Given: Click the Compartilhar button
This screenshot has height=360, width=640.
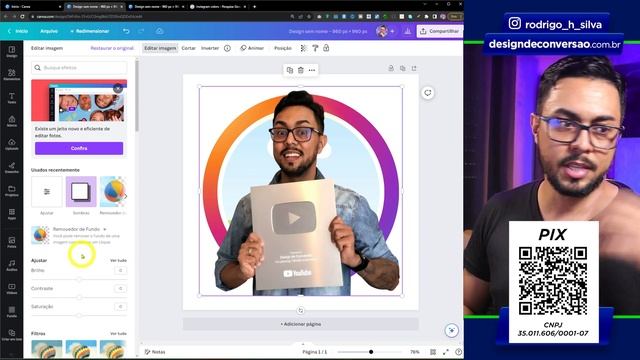Looking at the screenshot, I should 440,31.
